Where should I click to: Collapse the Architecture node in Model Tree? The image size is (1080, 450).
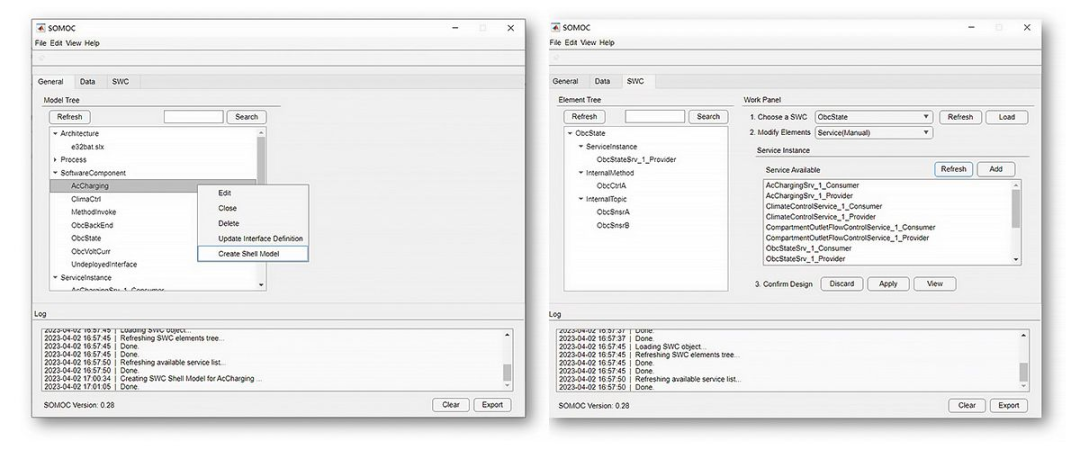coord(56,134)
